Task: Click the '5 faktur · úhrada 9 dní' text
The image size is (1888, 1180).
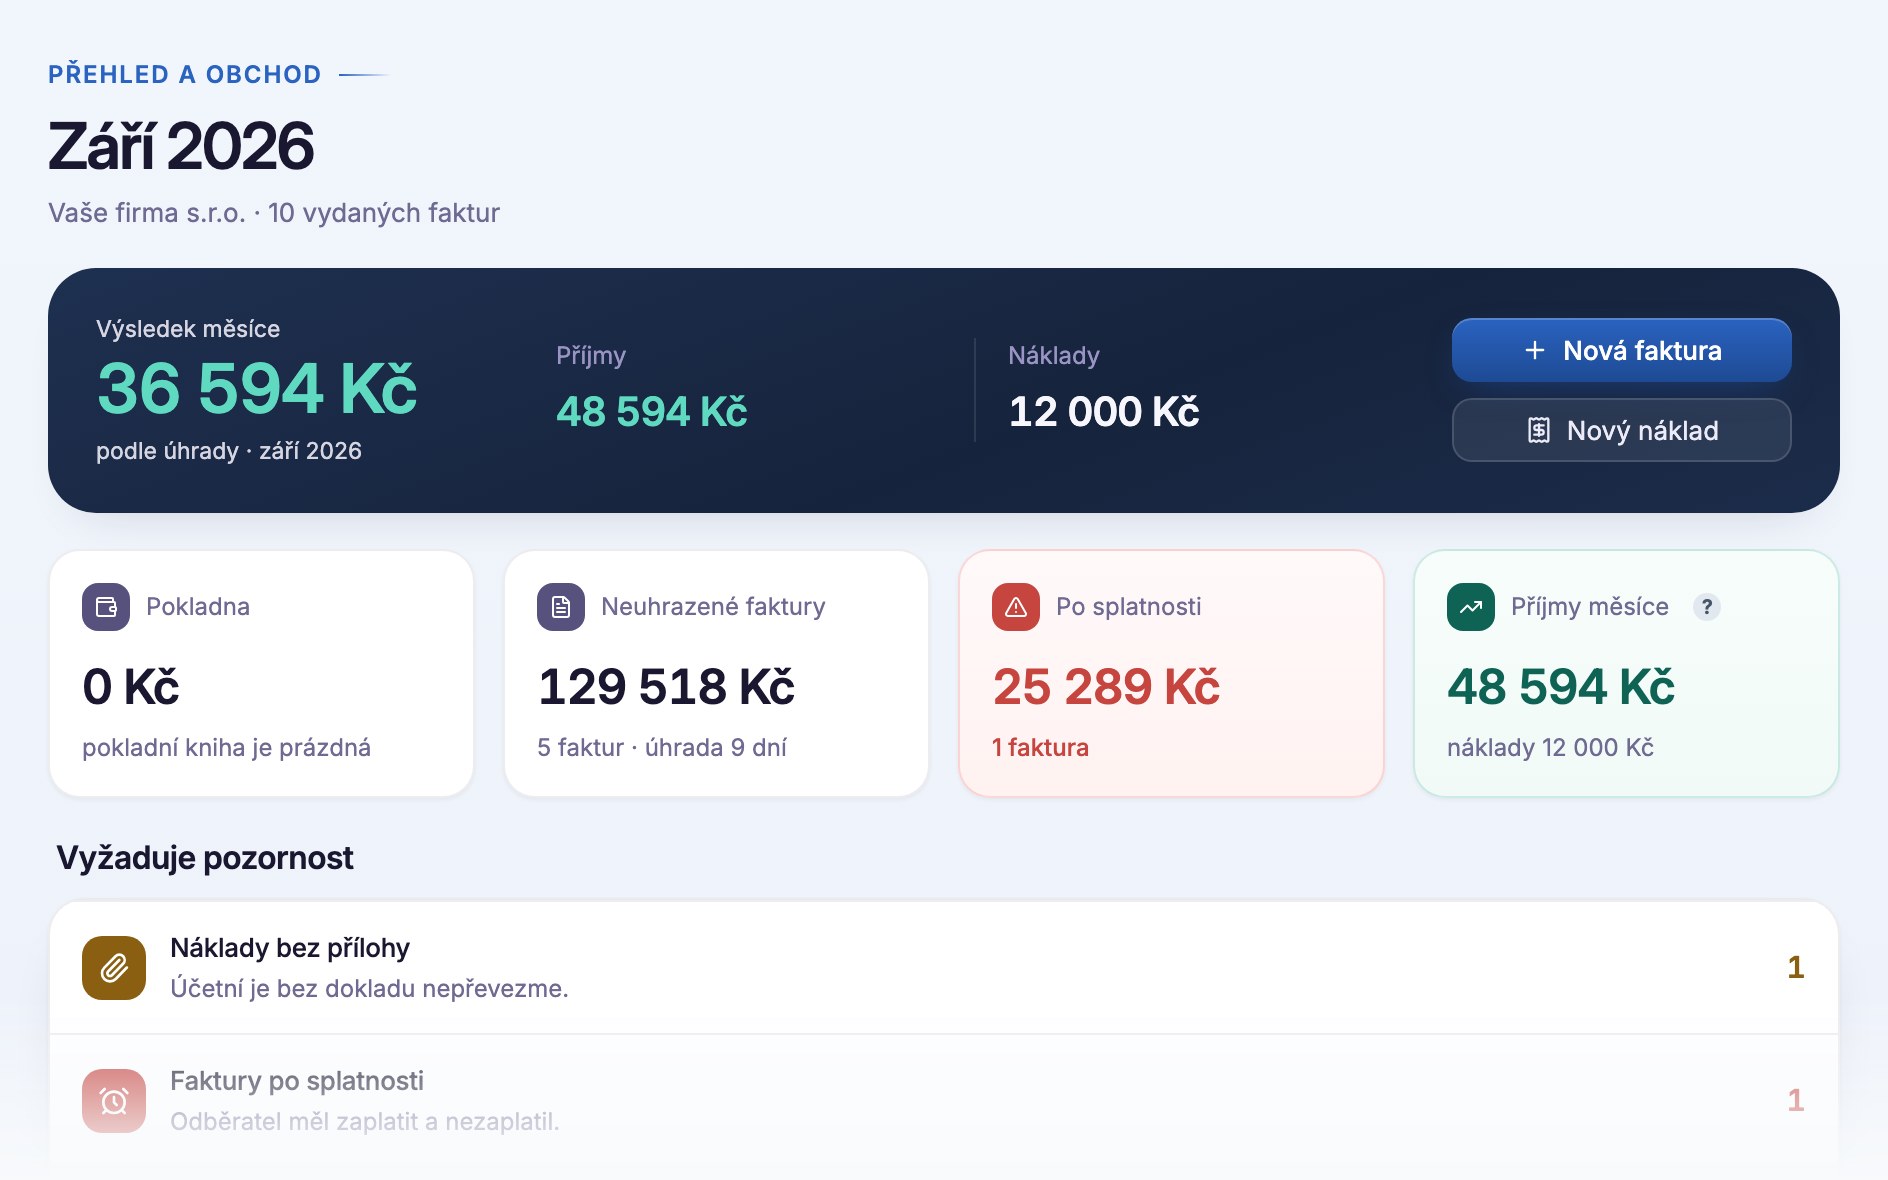Action: (x=662, y=748)
